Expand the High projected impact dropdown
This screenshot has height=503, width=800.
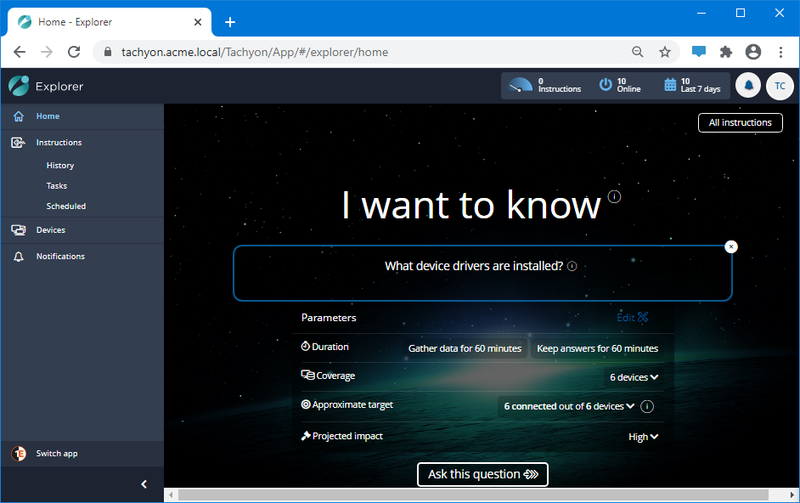pos(643,437)
